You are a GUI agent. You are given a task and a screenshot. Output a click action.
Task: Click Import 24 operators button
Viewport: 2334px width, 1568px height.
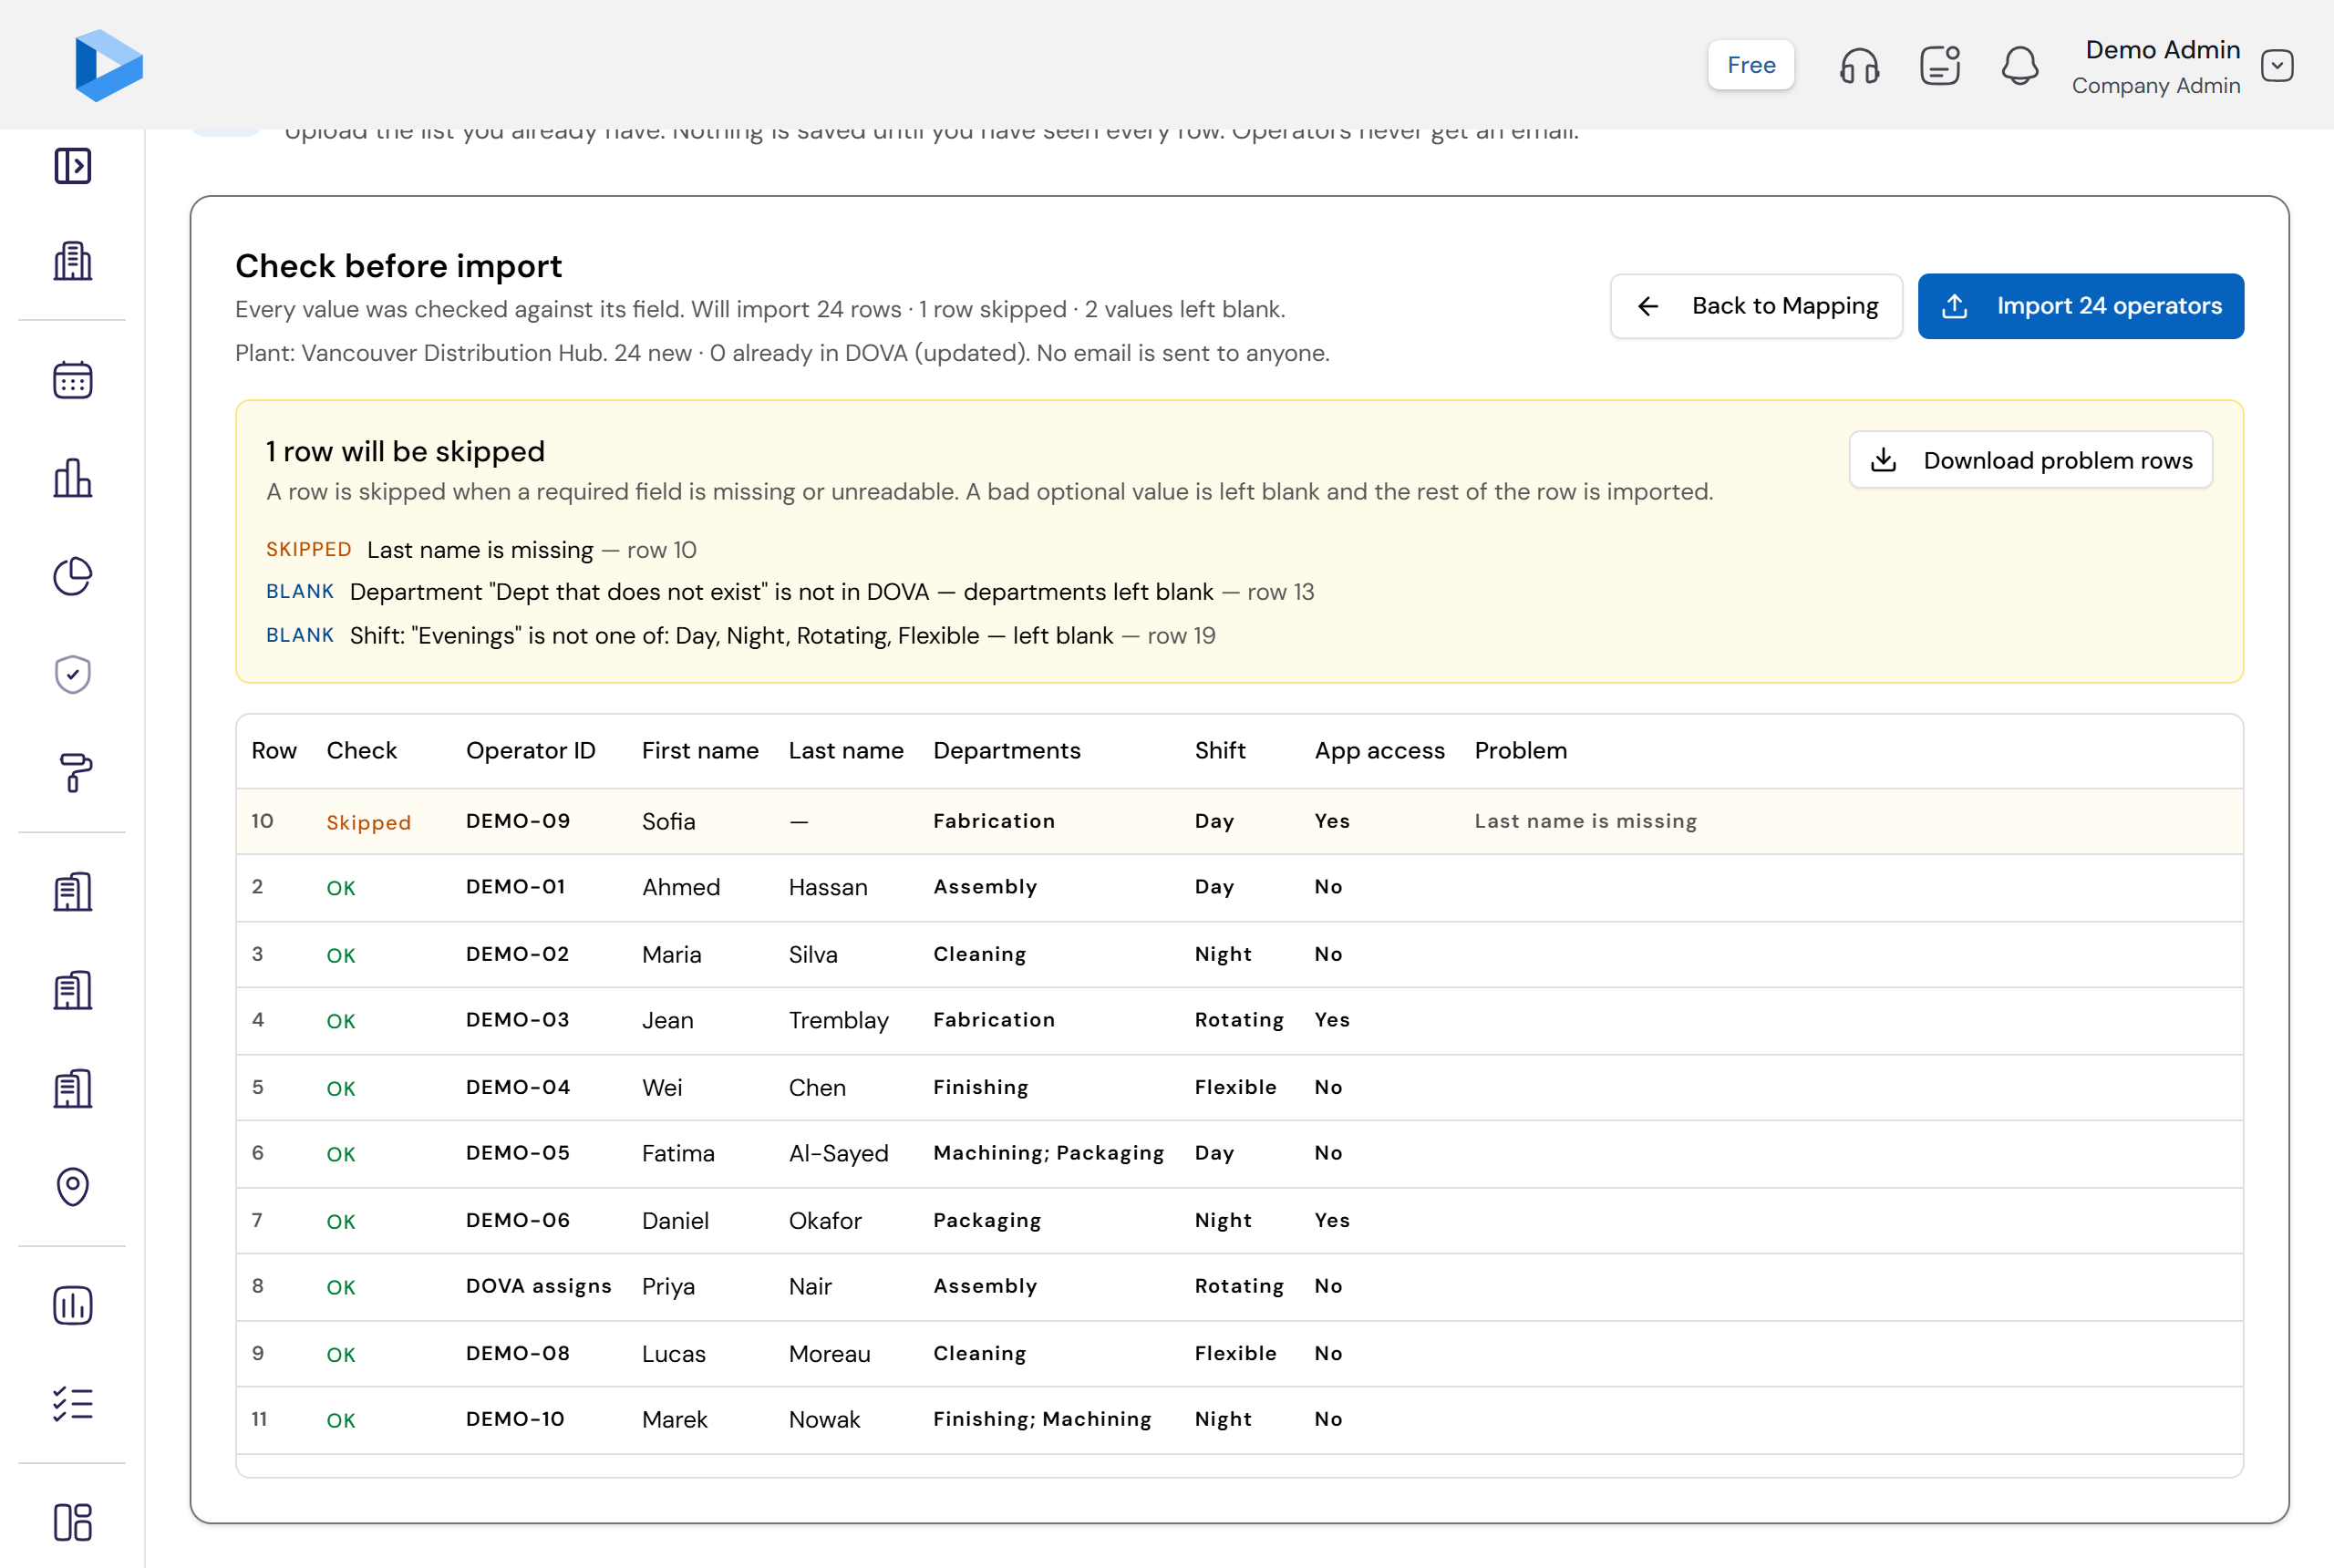(x=2080, y=306)
